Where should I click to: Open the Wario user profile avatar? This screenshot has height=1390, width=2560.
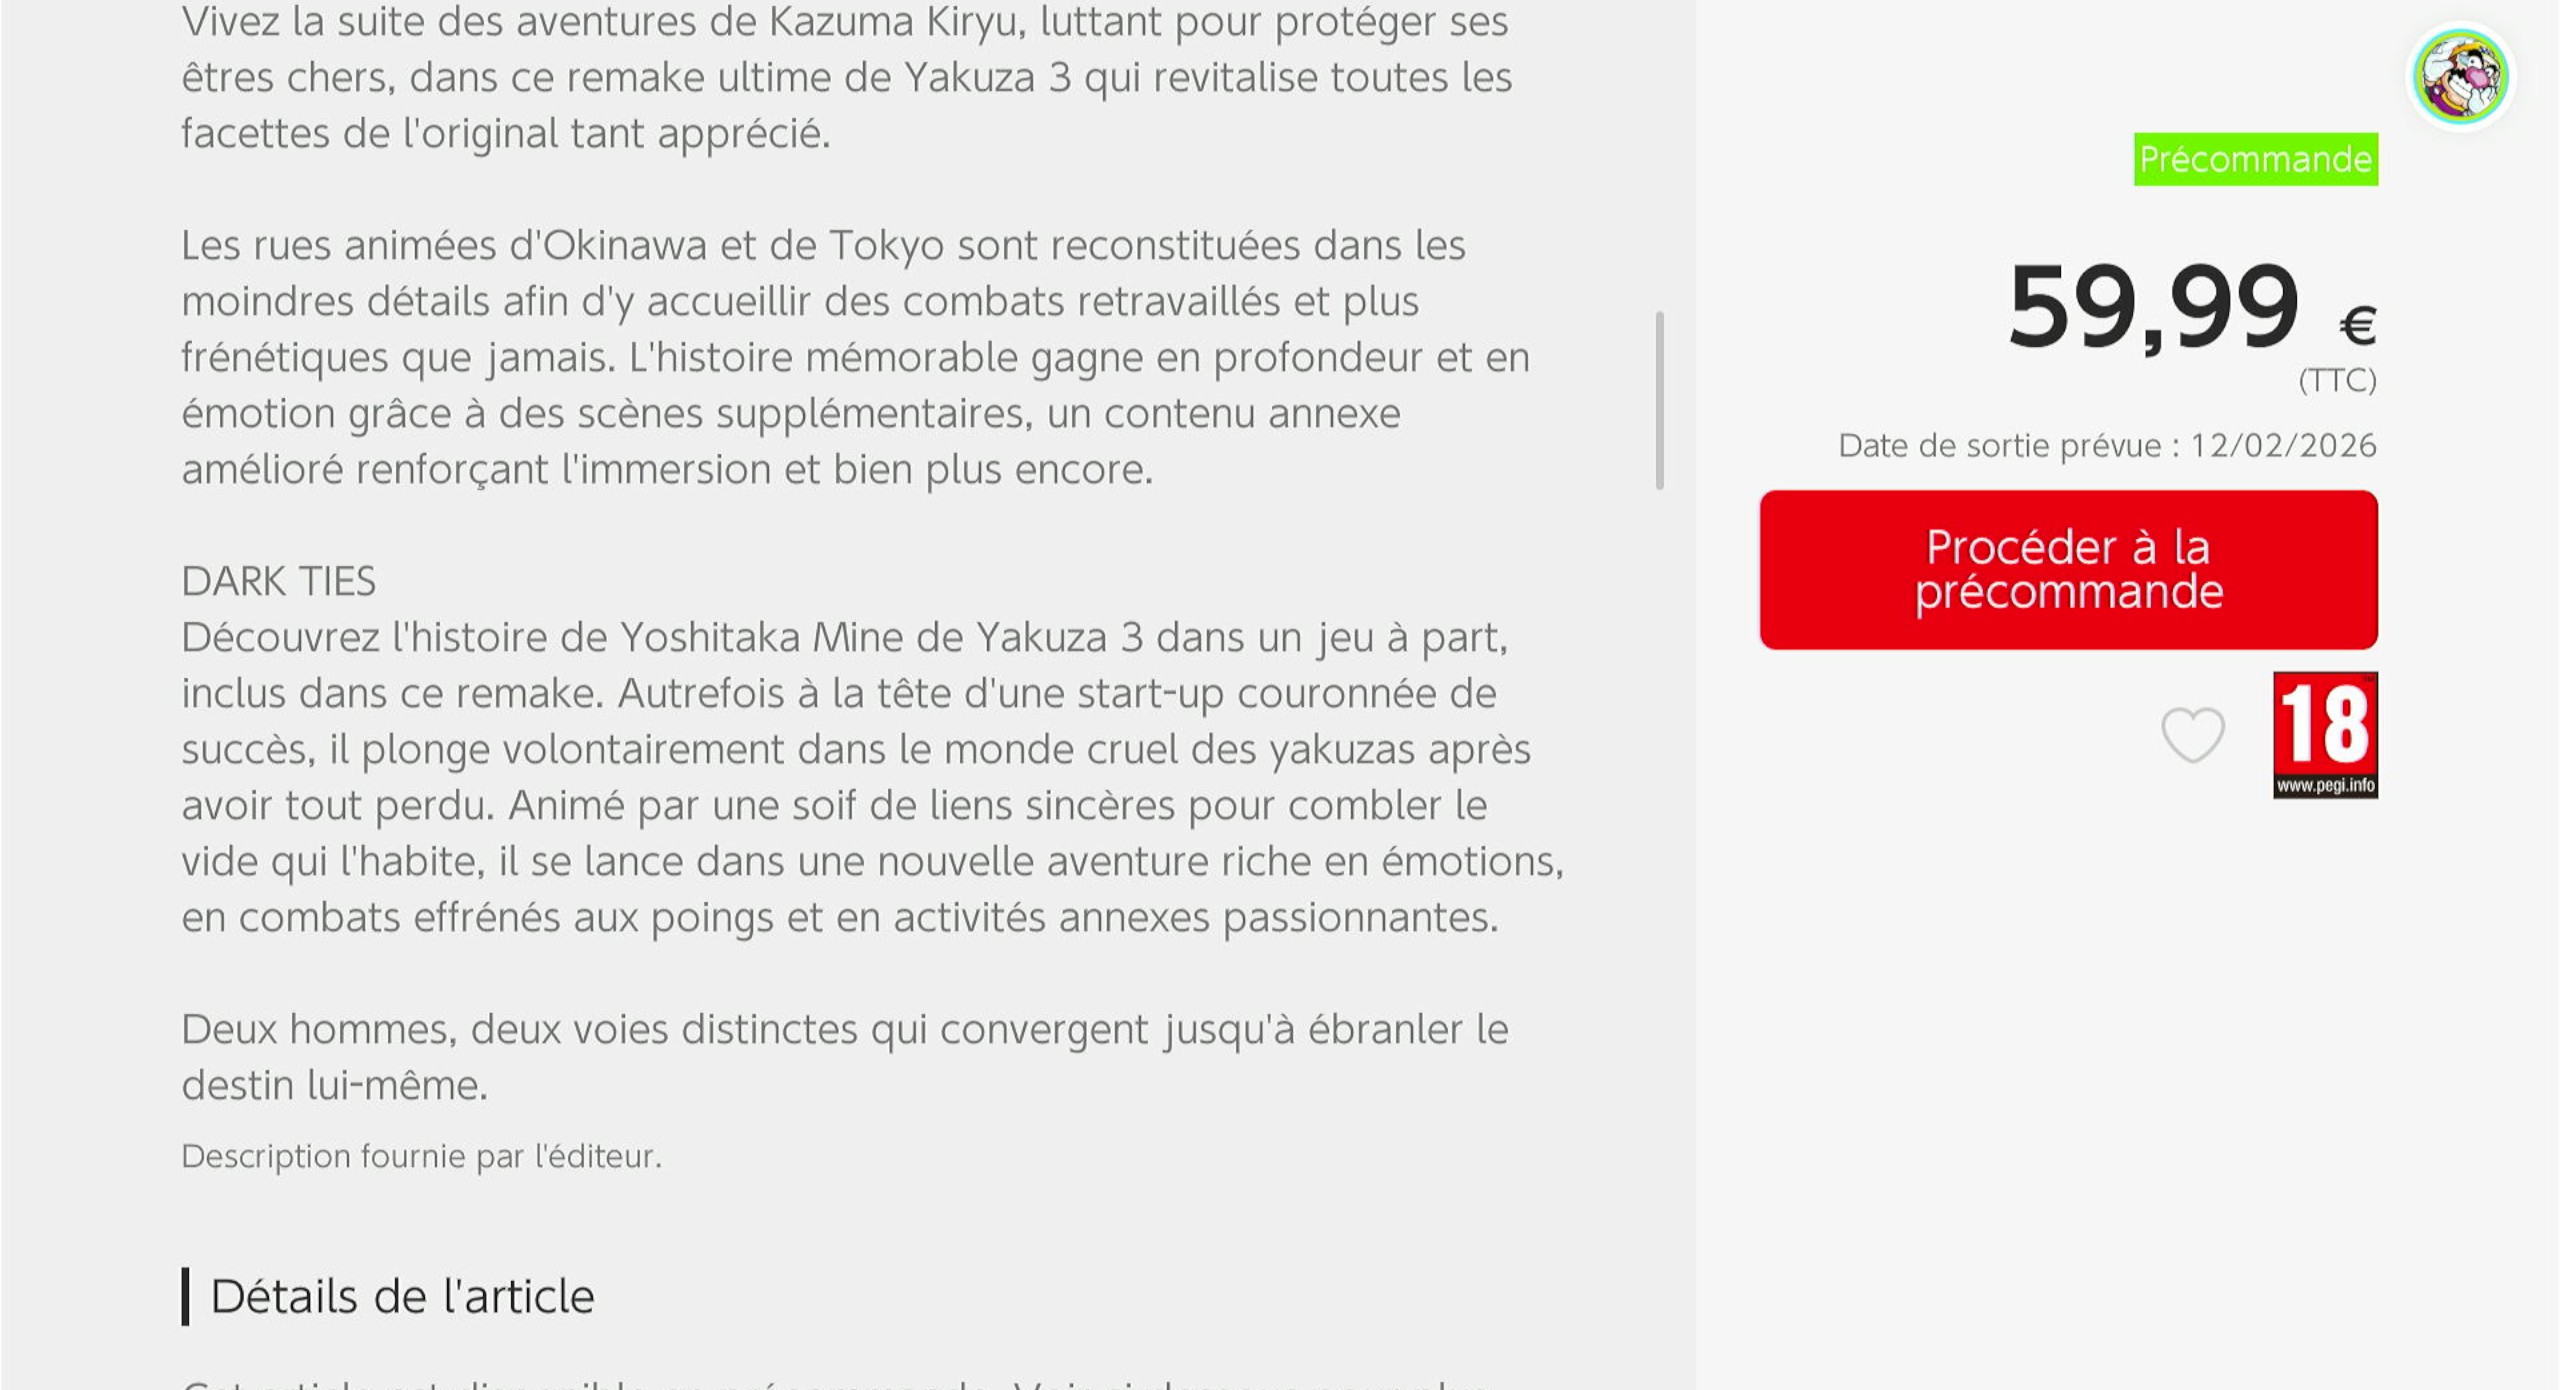(x=2460, y=77)
